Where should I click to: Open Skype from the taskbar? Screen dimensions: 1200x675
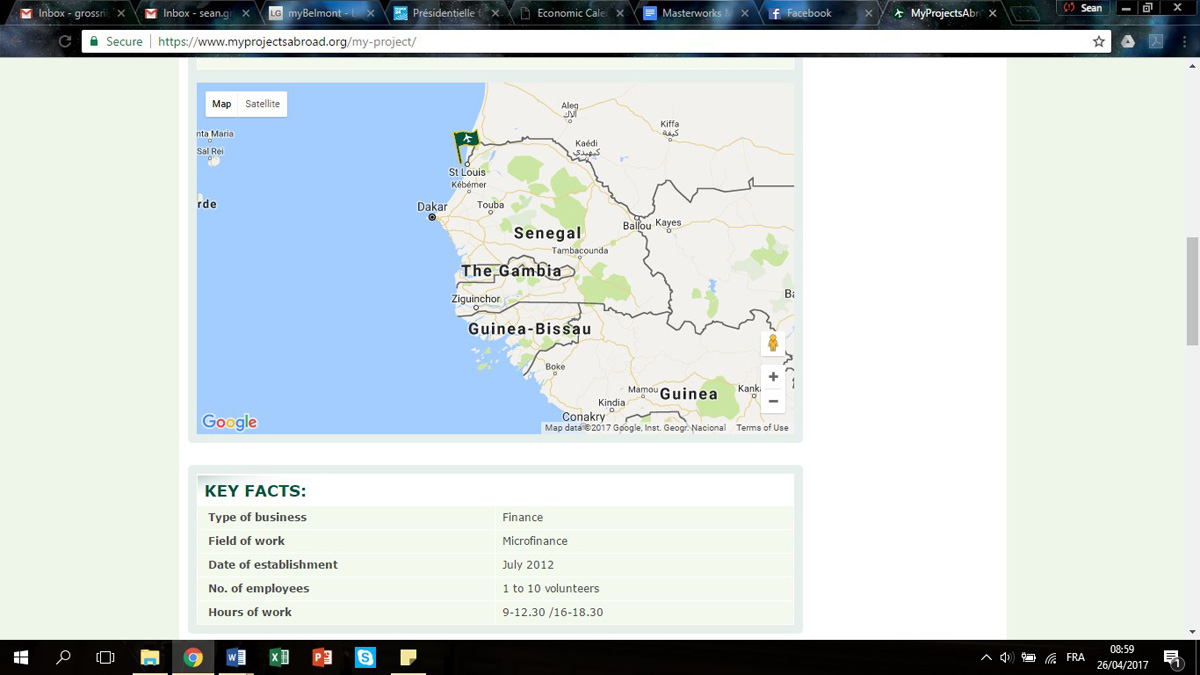pyautogui.click(x=365, y=657)
